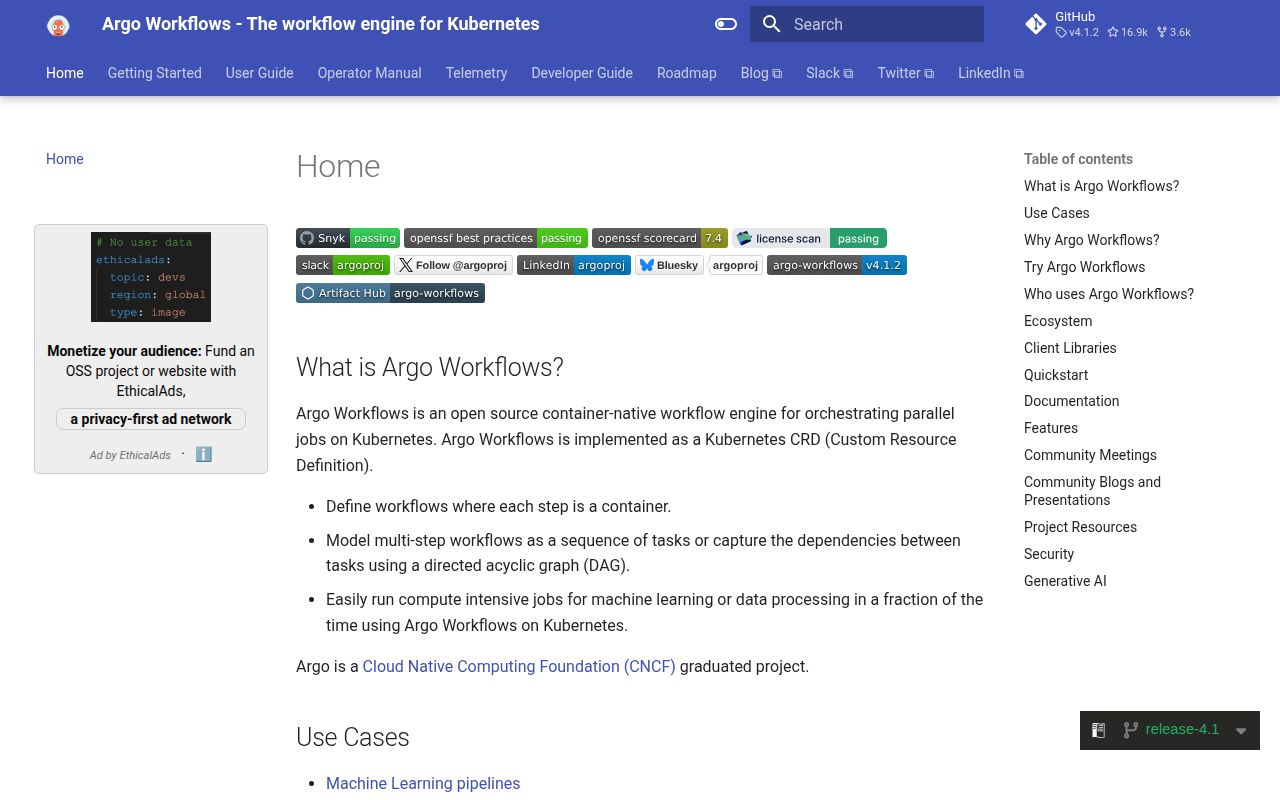
Task: Toggle the light/dark mode switch
Action: [x=726, y=24]
